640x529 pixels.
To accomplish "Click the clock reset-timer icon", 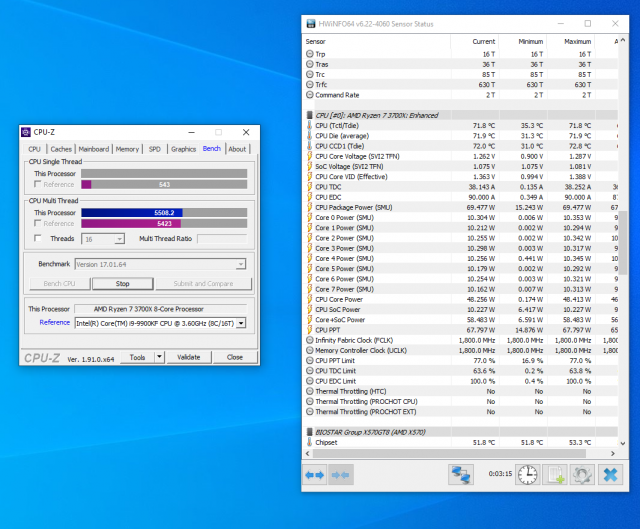I will [x=526, y=474].
